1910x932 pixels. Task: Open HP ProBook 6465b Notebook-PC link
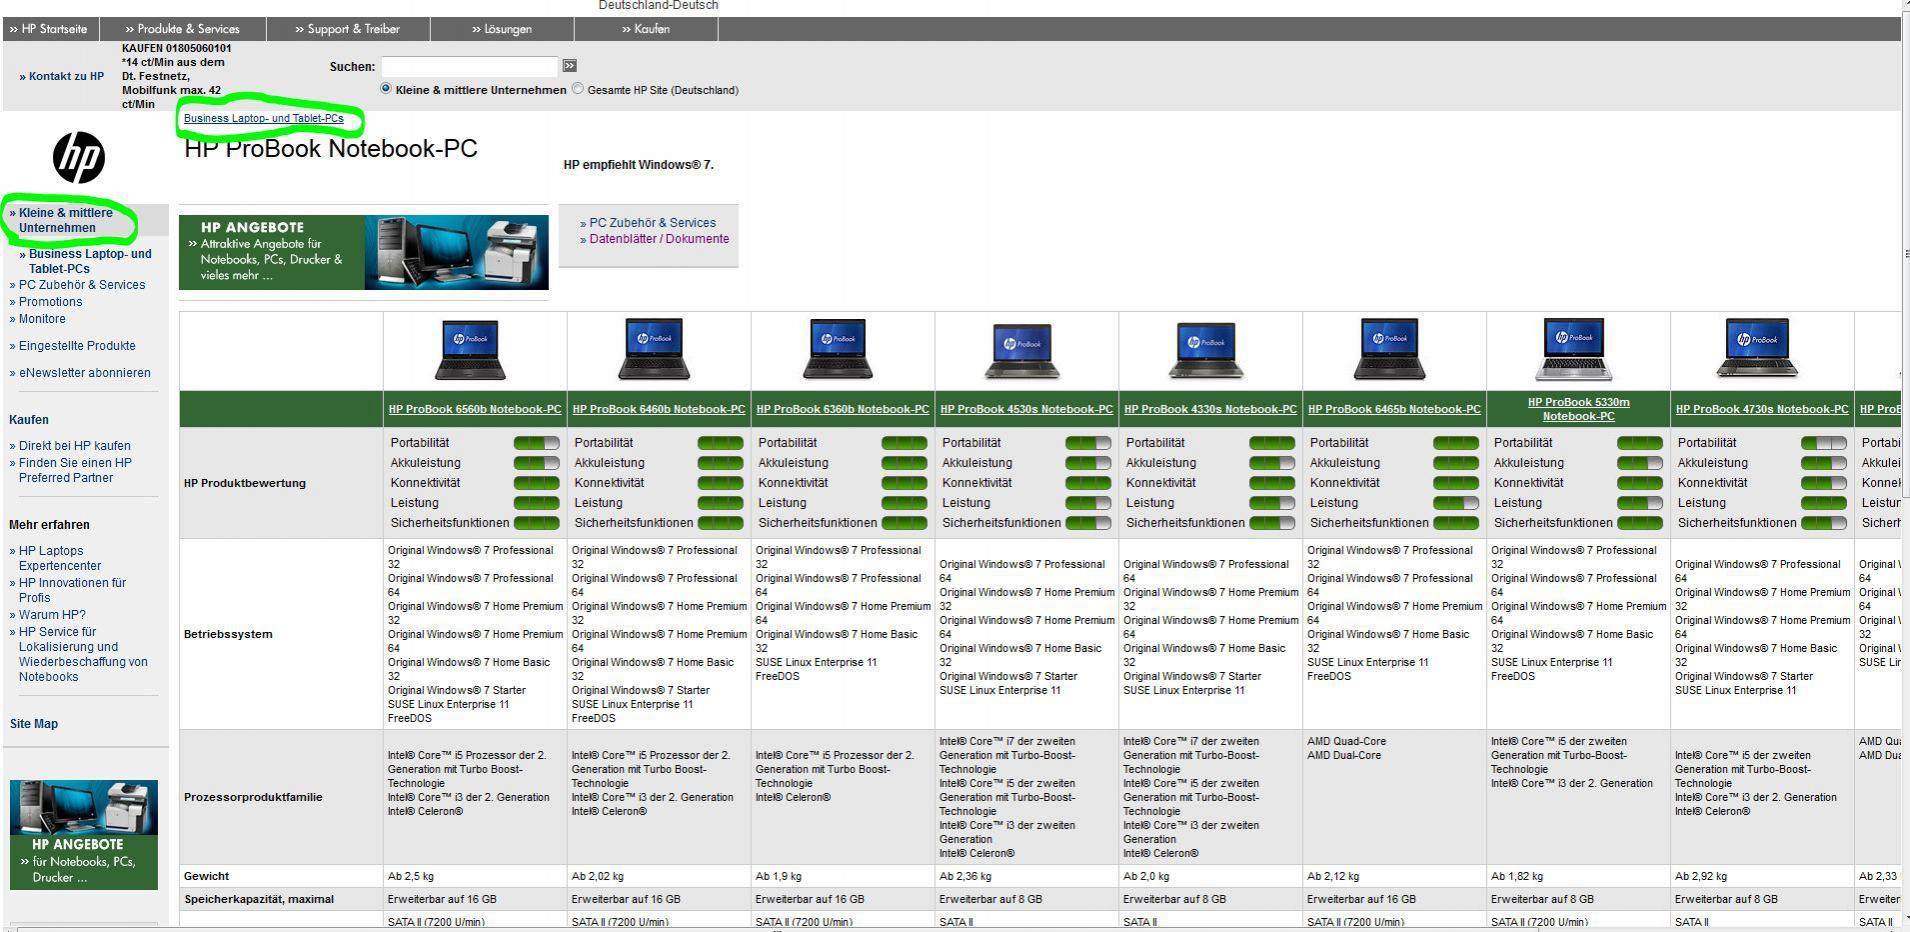point(1395,409)
